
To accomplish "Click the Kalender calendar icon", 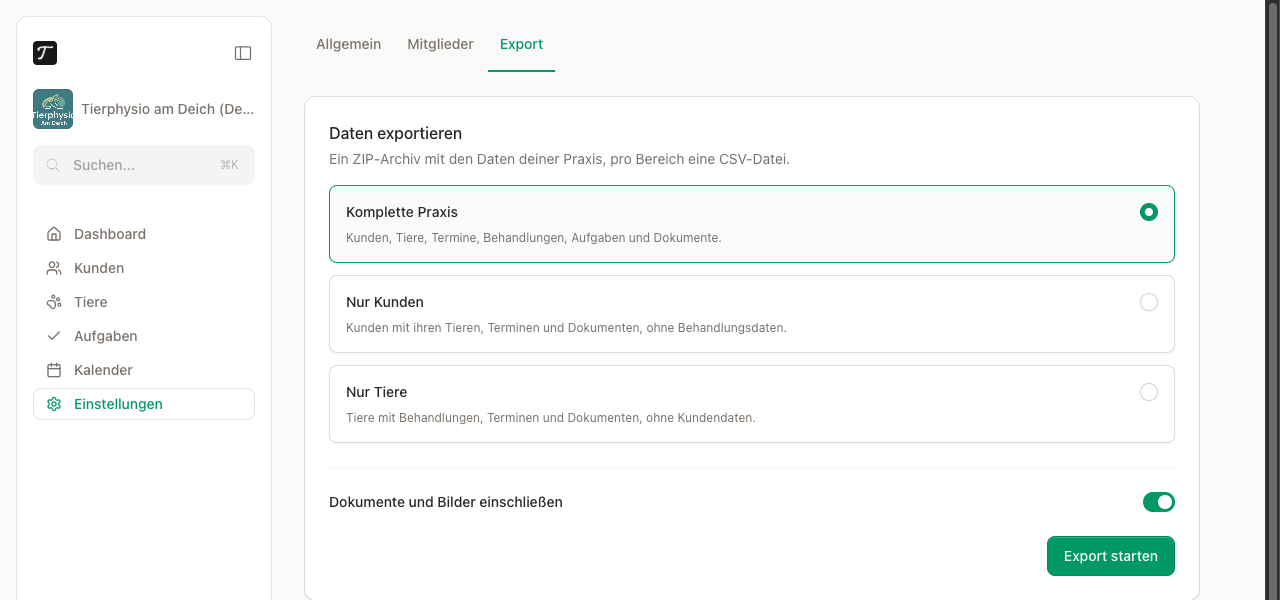I will (54, 370).
